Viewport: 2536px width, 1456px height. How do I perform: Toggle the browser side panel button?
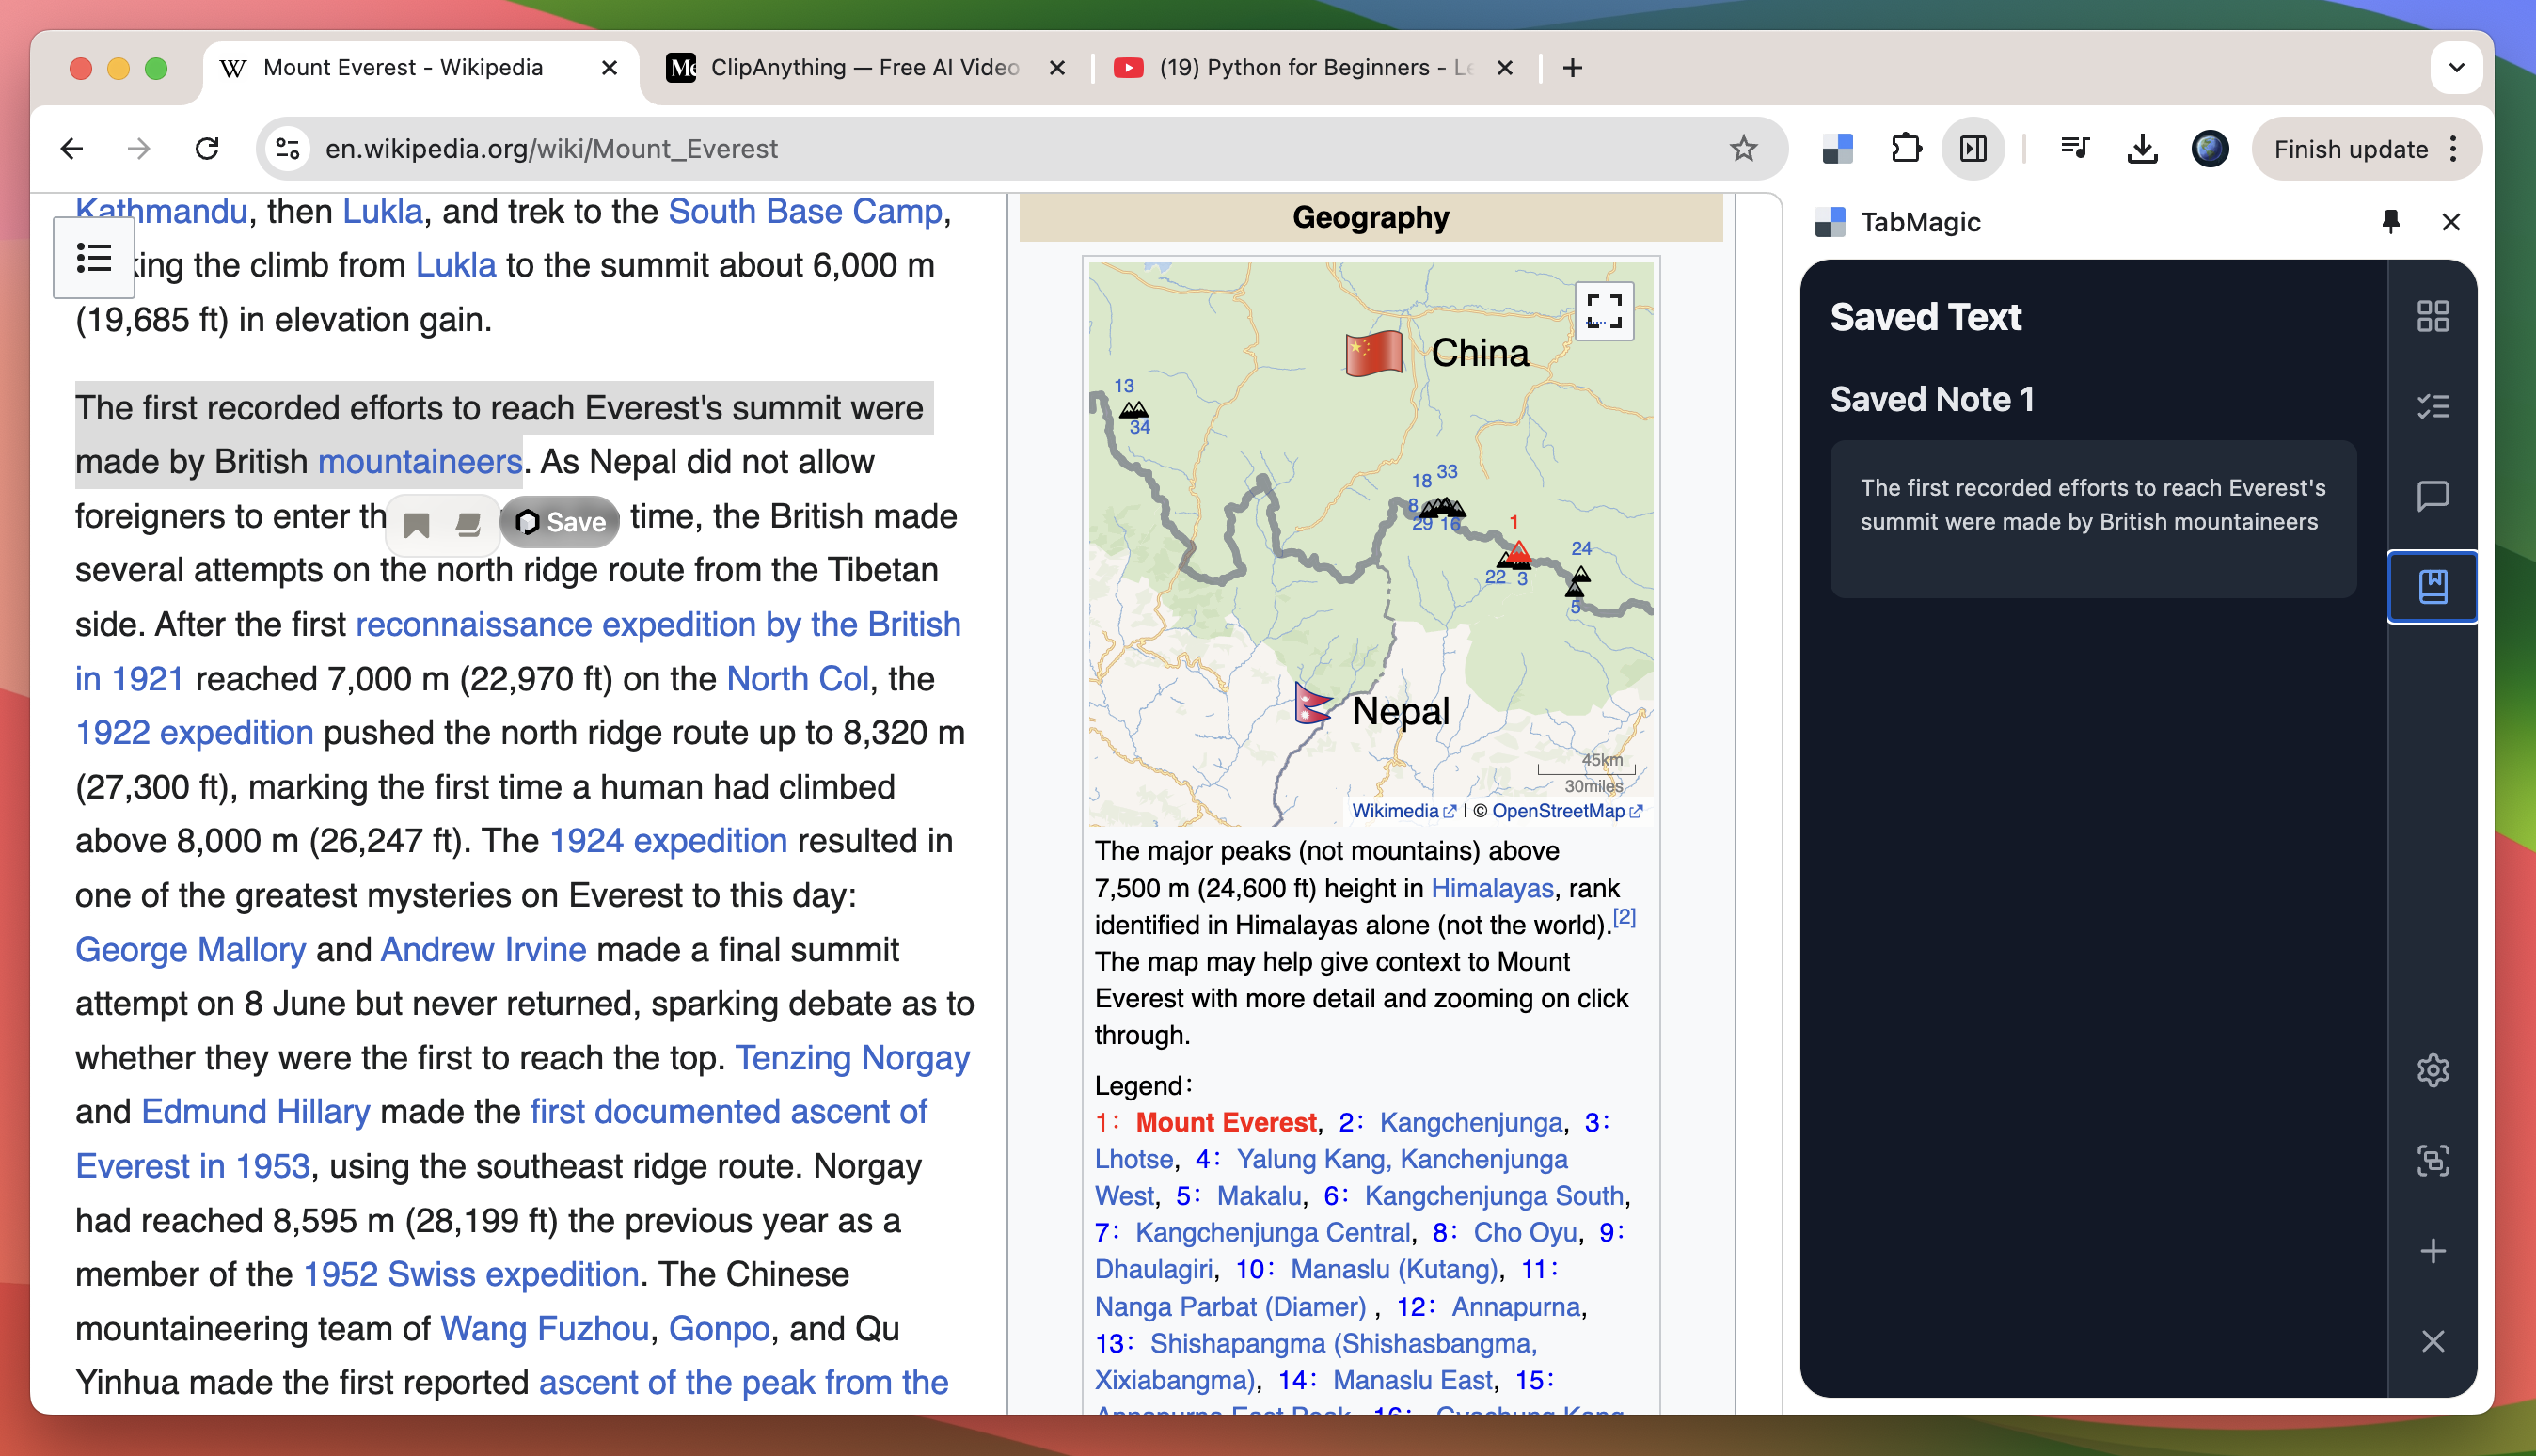pyautogui.click(x=1972, y=149)
